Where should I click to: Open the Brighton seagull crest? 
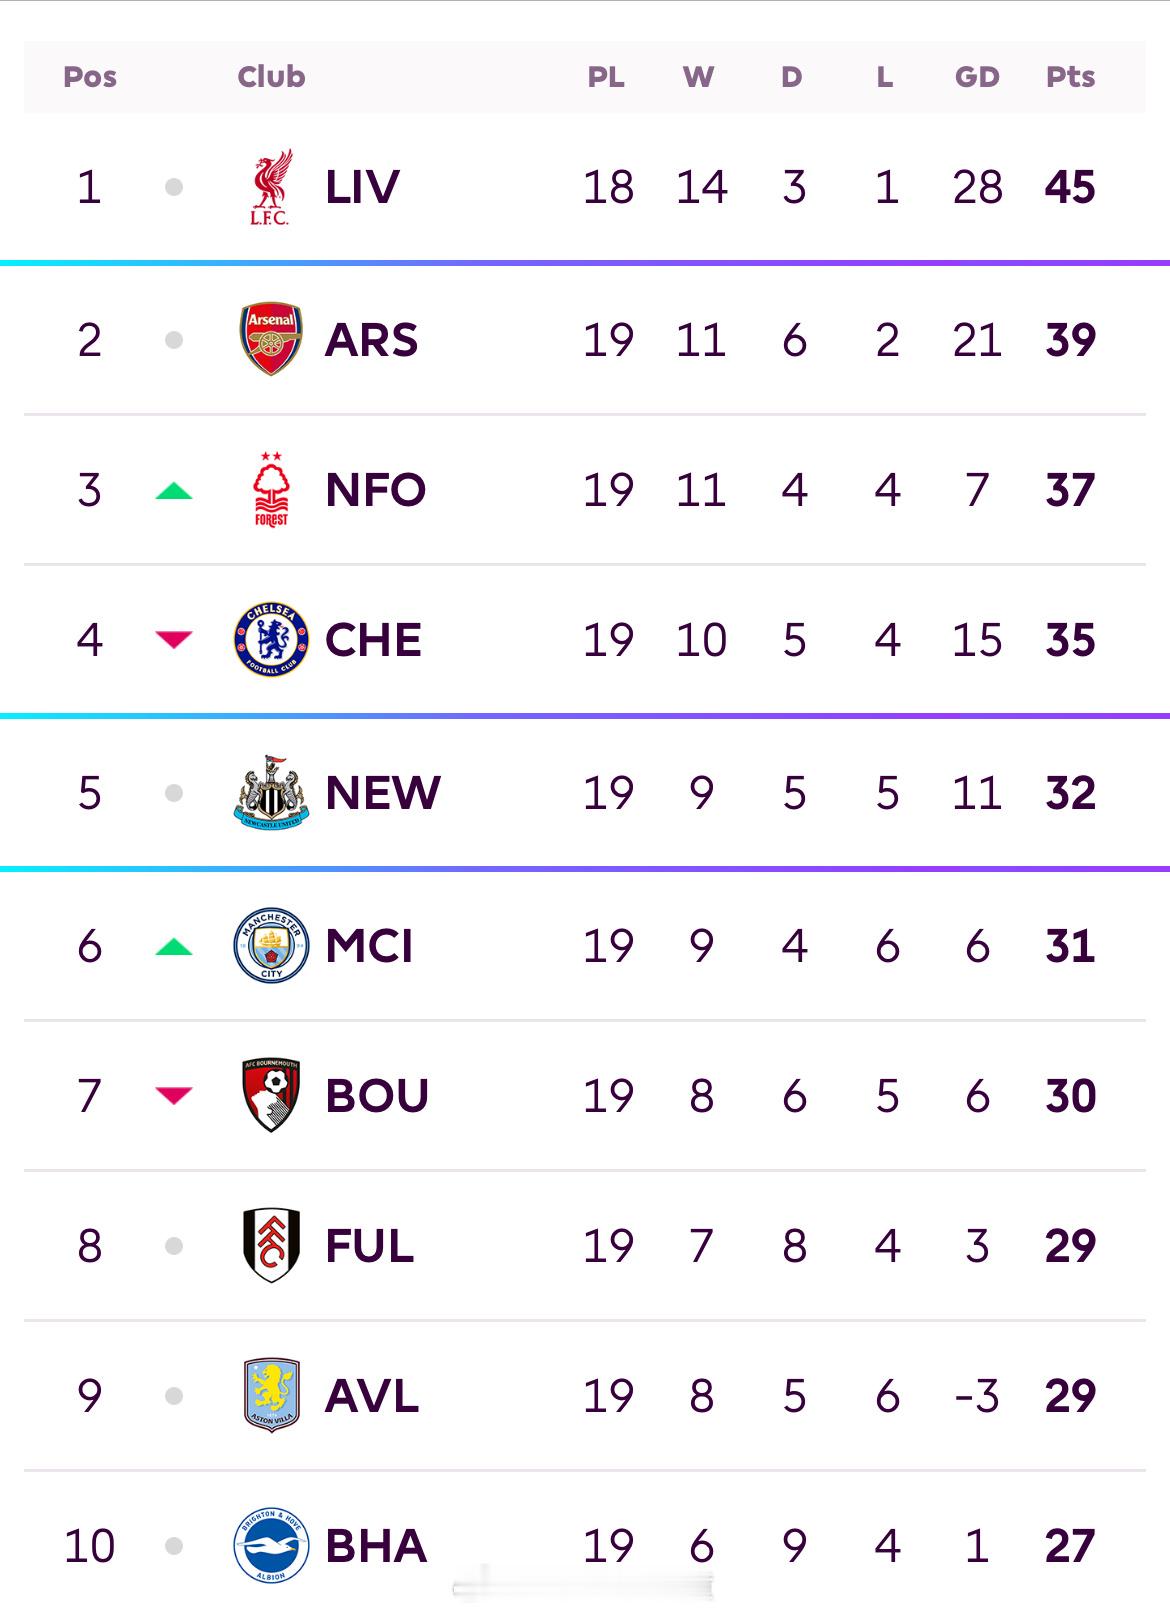(271, 1545)
